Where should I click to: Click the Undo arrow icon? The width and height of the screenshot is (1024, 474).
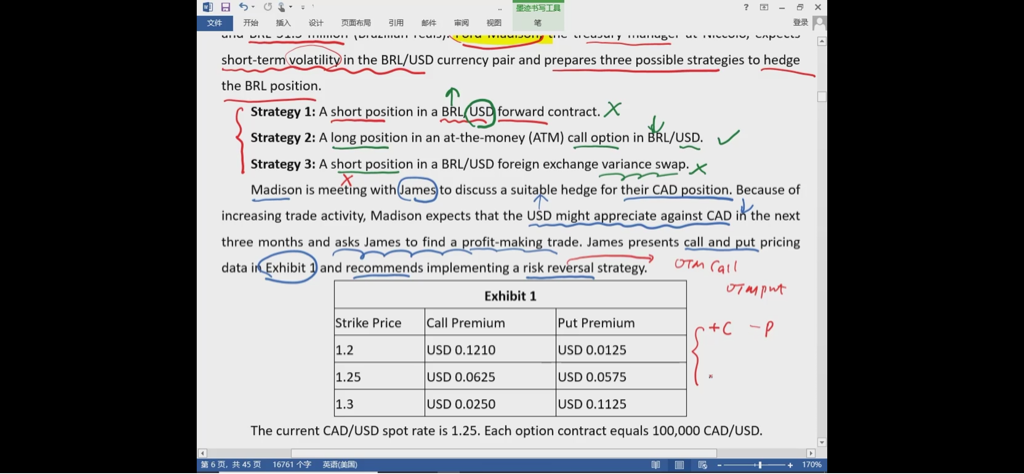coord(243,7)
